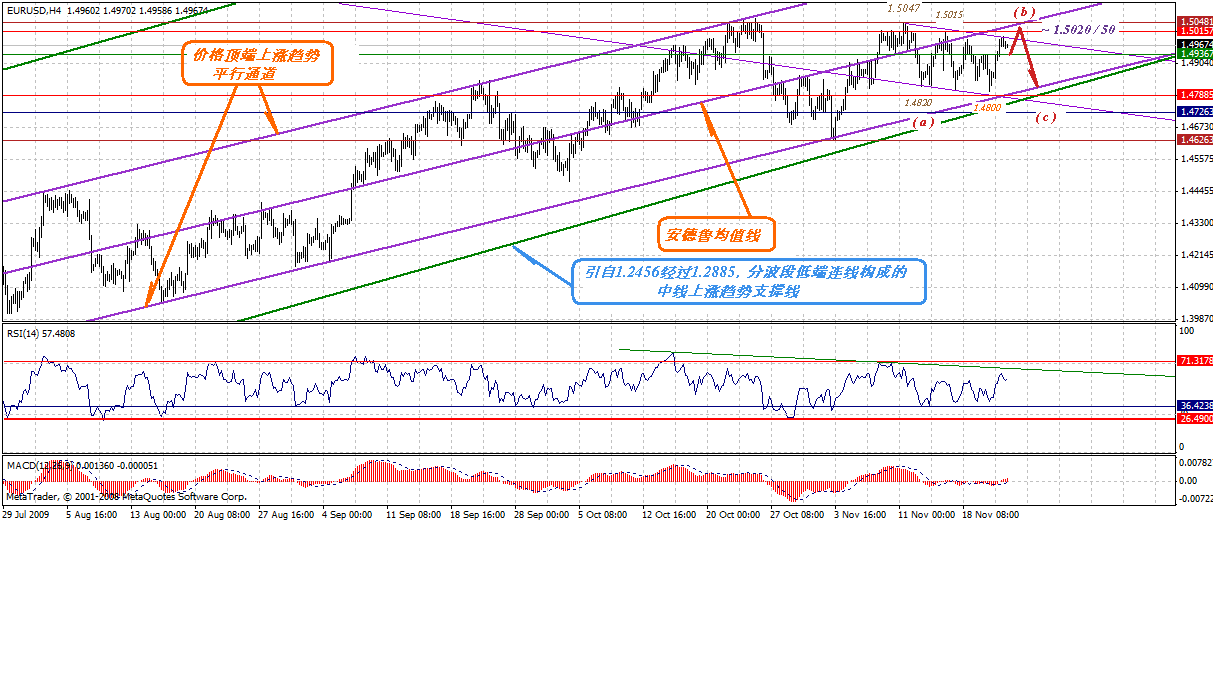This screenshot has height=685, width=1213.
Task: Click the current price label 1.49674
Action: (1195, 45)
